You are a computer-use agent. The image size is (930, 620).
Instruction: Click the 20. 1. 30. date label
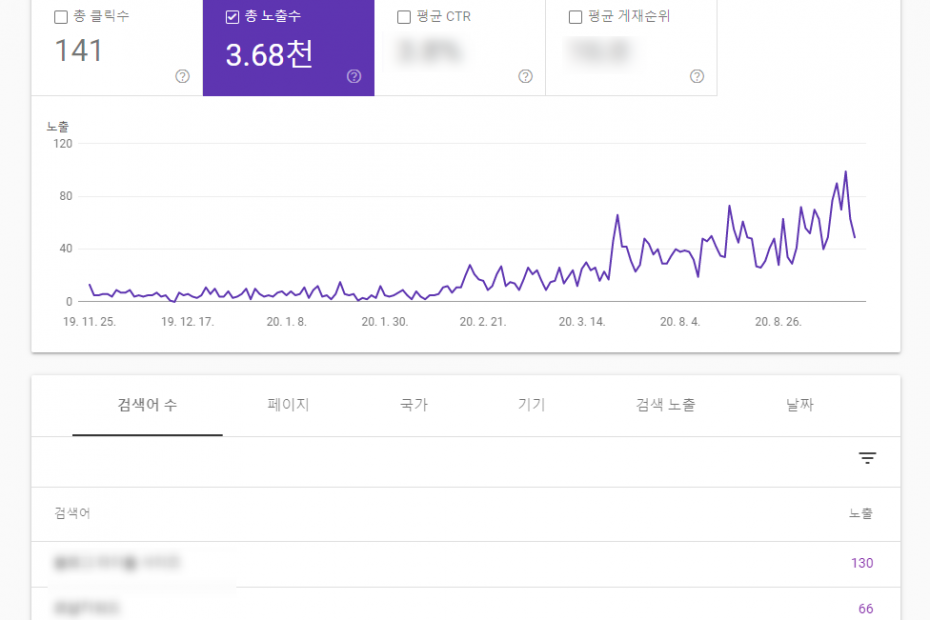tap(385, 322)
